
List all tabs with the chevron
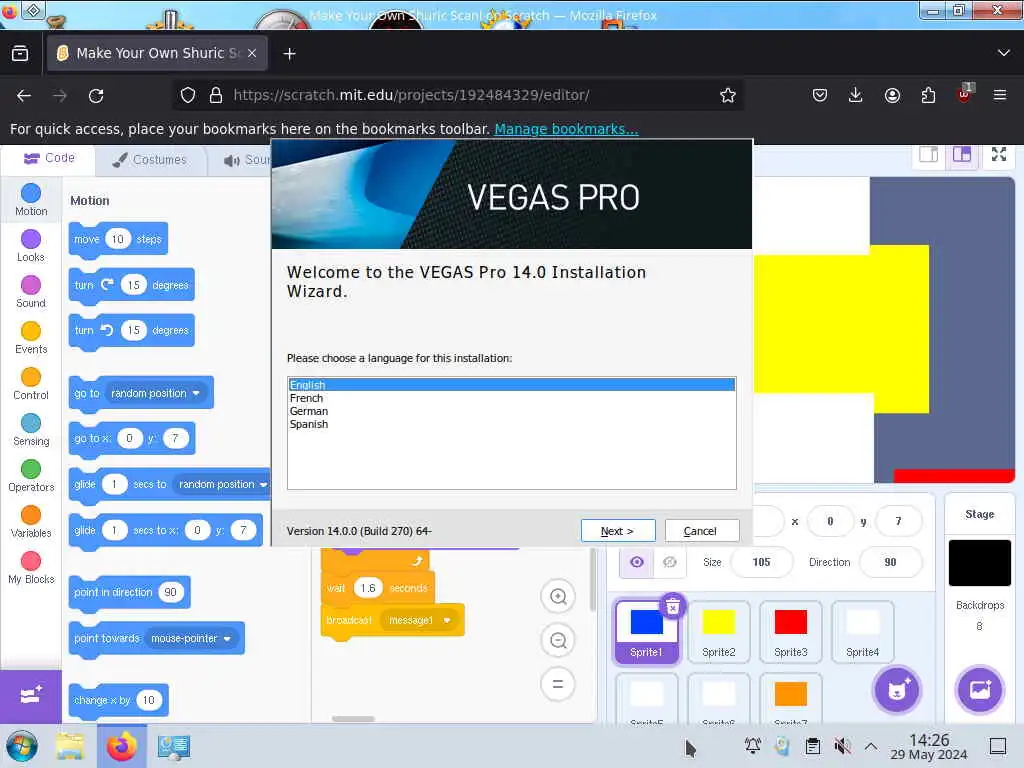[1003, 53]
